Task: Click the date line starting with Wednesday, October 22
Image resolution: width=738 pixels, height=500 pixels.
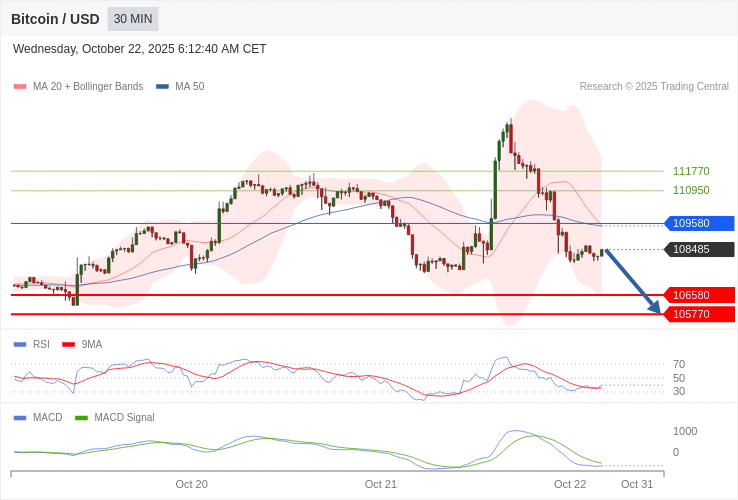Action: [x=139, y=49]
